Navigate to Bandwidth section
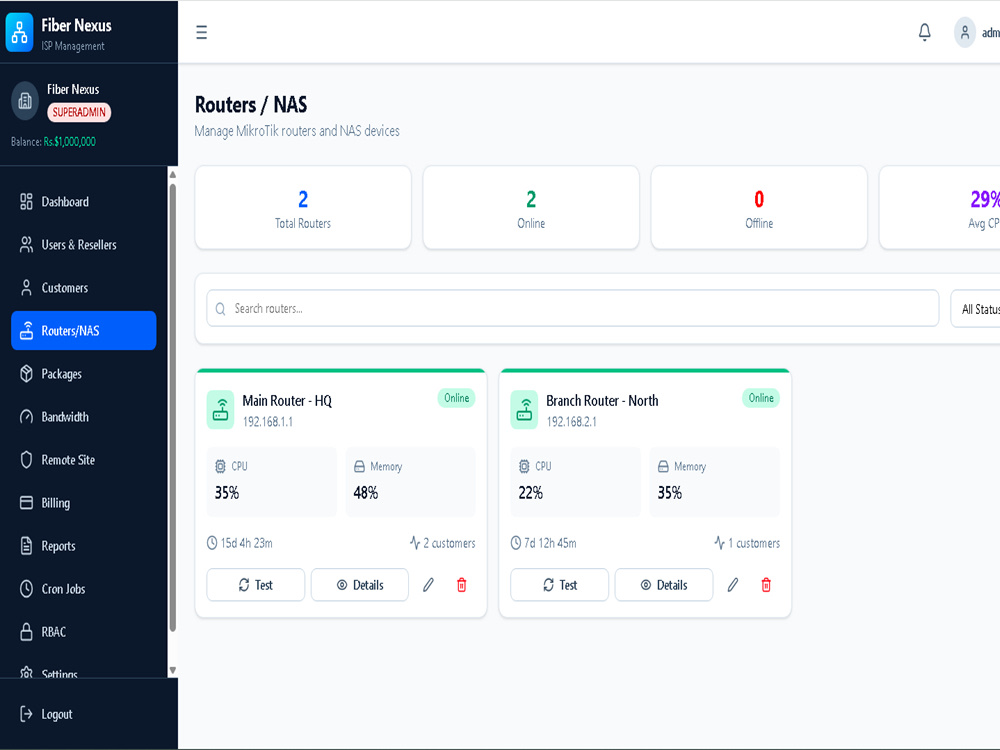The height and width of the screenshot is (750, 1000). (x=84, y=417)
